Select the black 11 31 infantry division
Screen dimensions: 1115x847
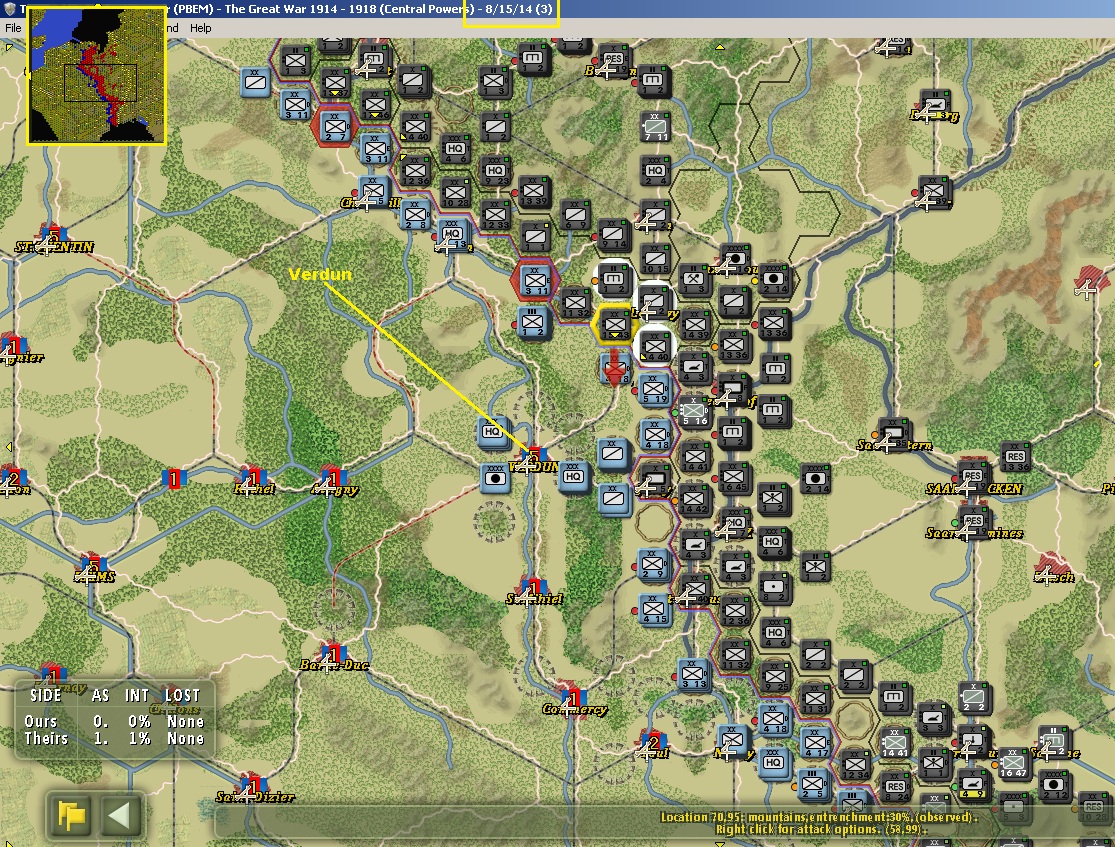click(815, 699)
